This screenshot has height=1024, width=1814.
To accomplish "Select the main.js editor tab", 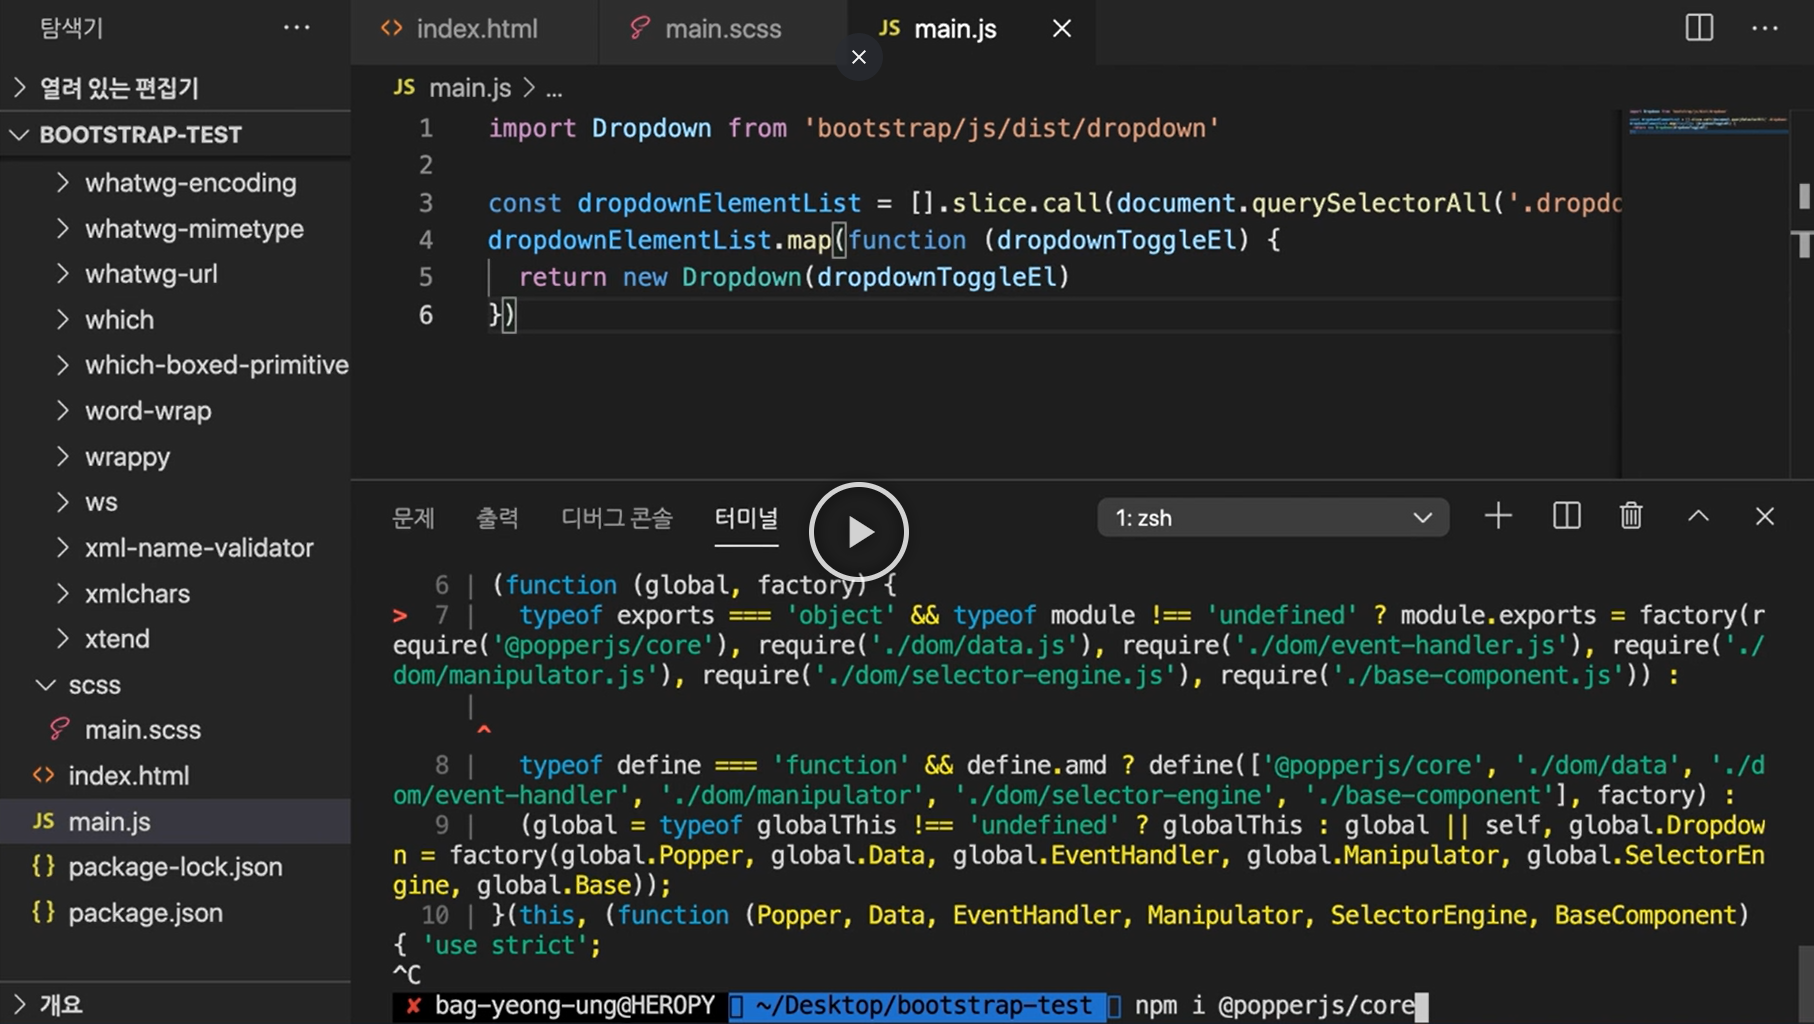I will 954,29.
